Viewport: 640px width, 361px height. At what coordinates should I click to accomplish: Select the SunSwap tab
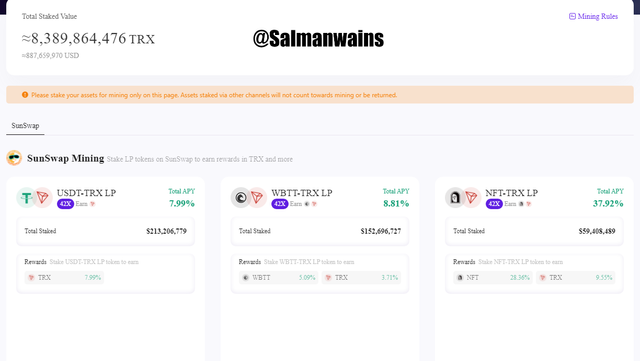[x=25, y=126]
